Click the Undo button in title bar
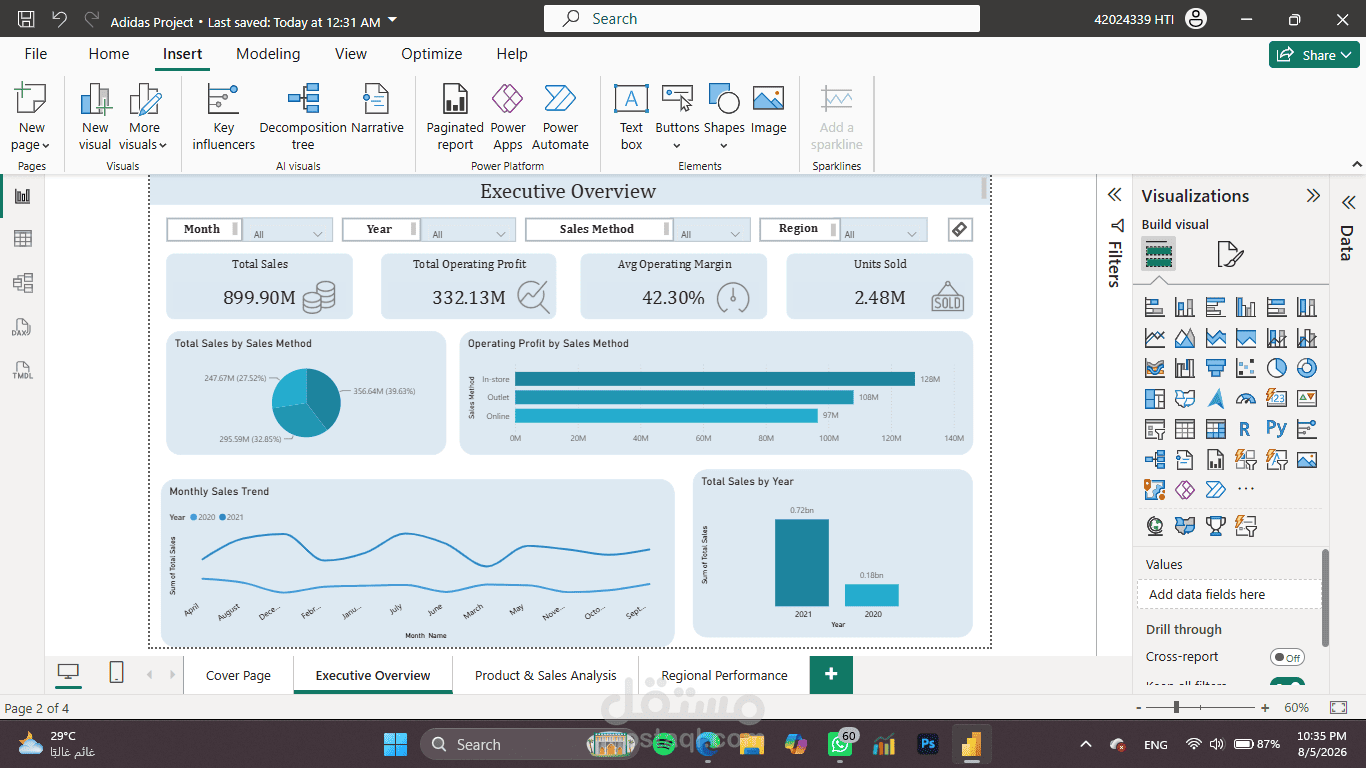 point(60,20)
